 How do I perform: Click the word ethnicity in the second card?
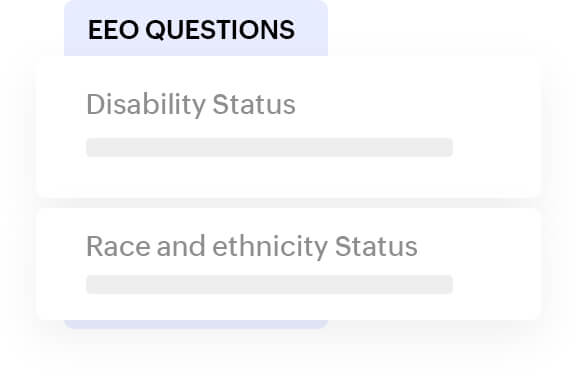pos(270,246)
